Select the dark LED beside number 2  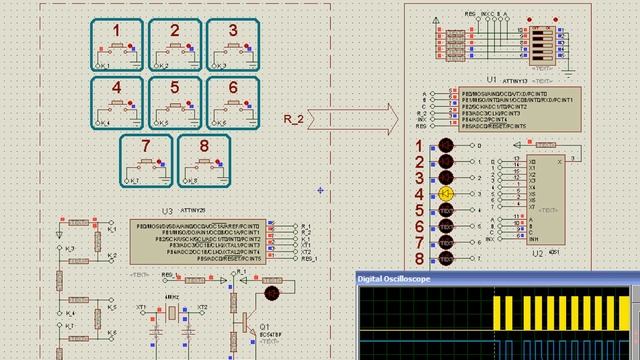tap(446, 162)
